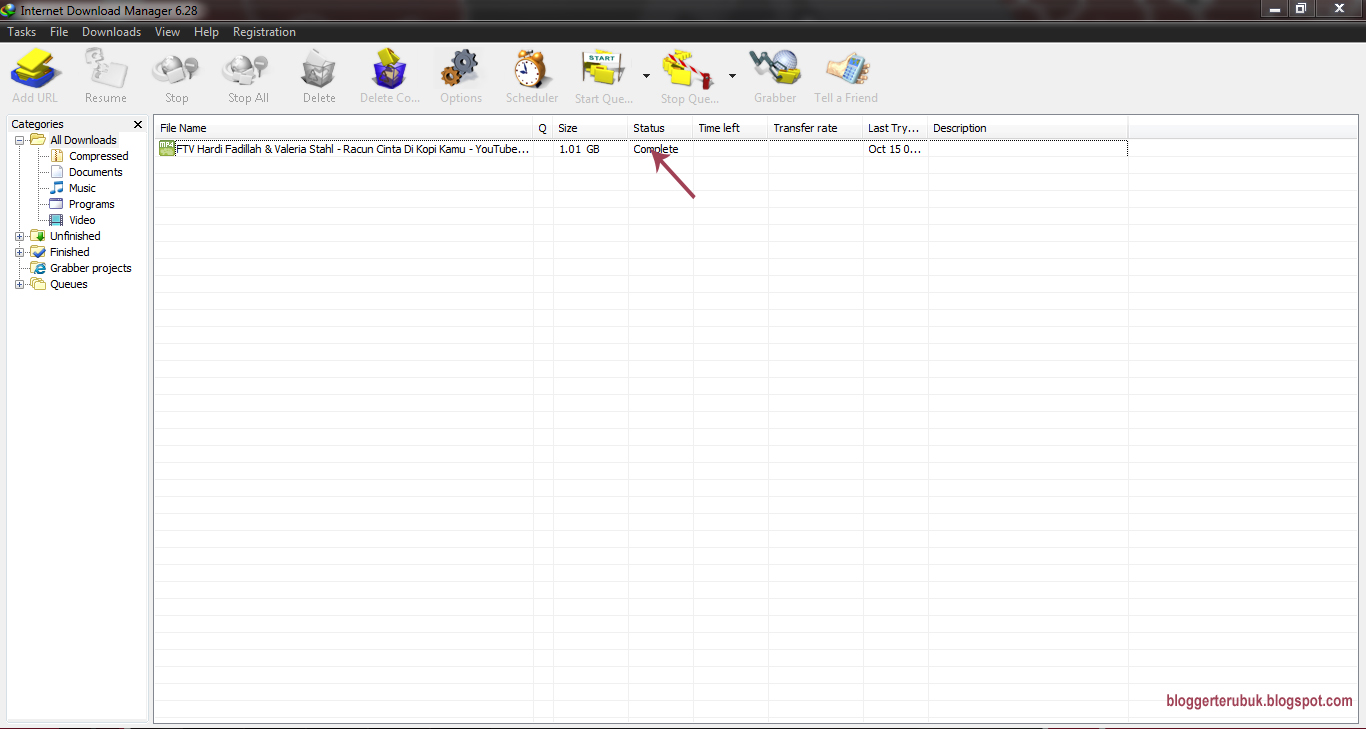Sort by Q column header
The image size is (1366, 729).
point(543,128)
